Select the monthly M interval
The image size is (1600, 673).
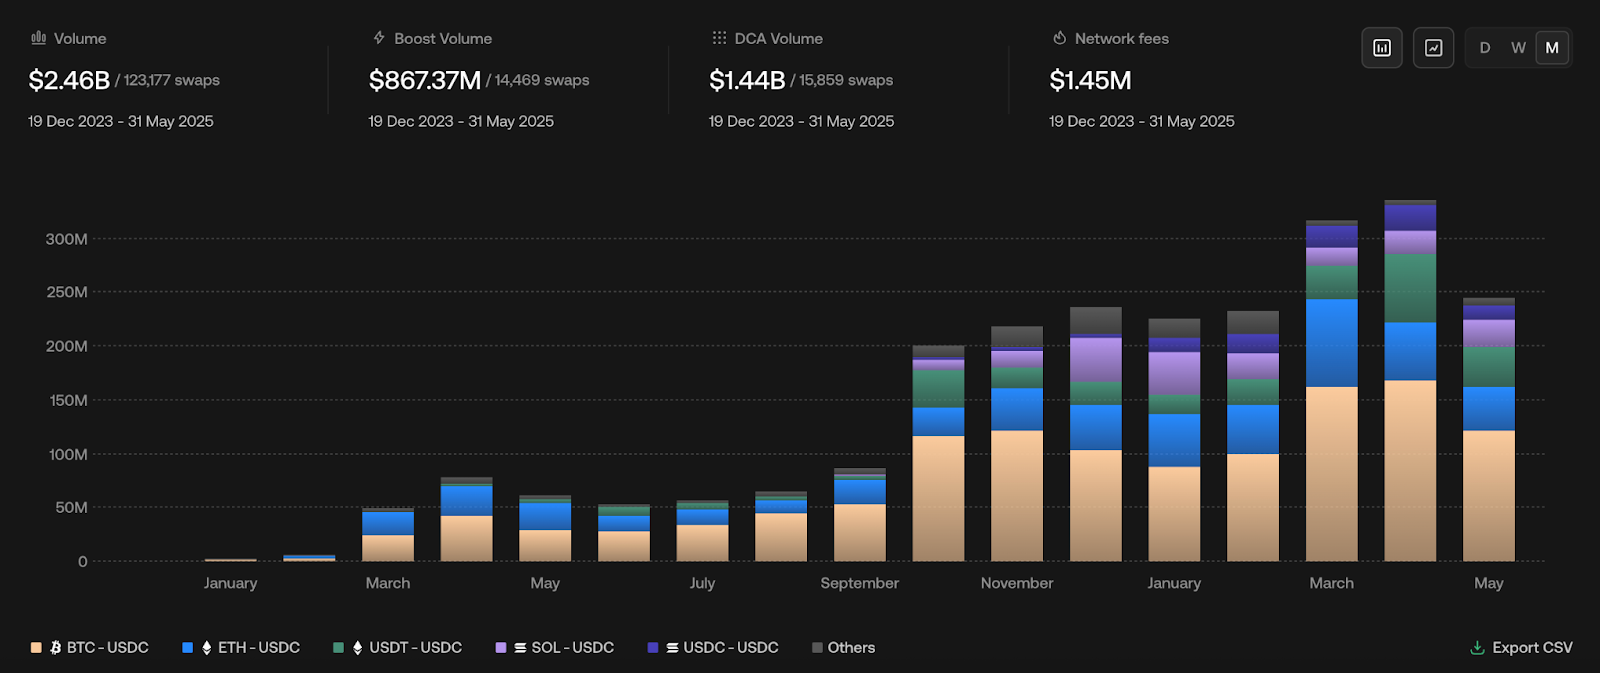[x=1552, y=48]
